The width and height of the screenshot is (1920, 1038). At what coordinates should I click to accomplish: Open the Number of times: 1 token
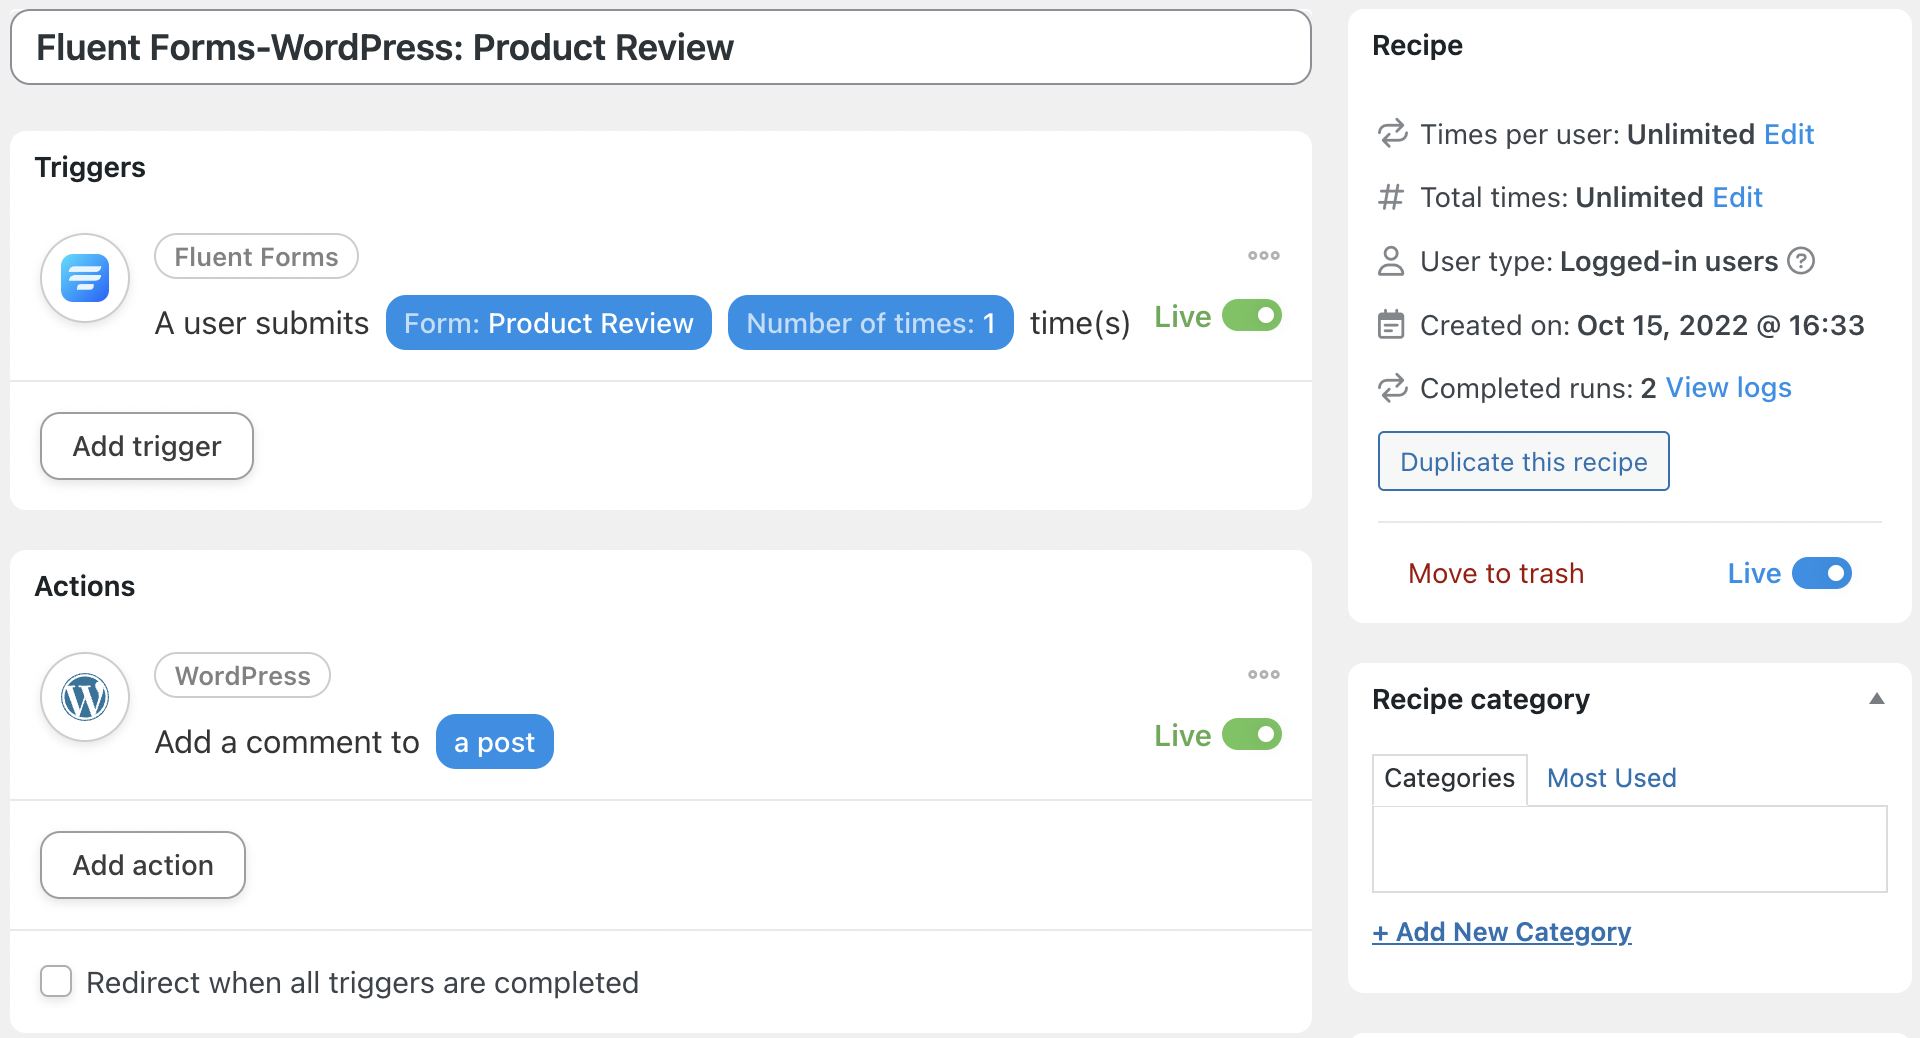click(x=871, y=323)
